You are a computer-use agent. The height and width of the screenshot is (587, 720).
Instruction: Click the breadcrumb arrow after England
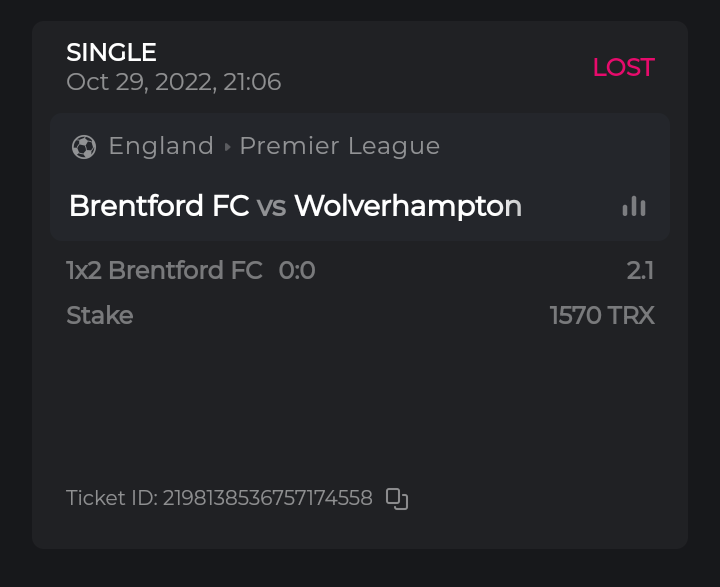pyautogui.click(x=228, y=147)
